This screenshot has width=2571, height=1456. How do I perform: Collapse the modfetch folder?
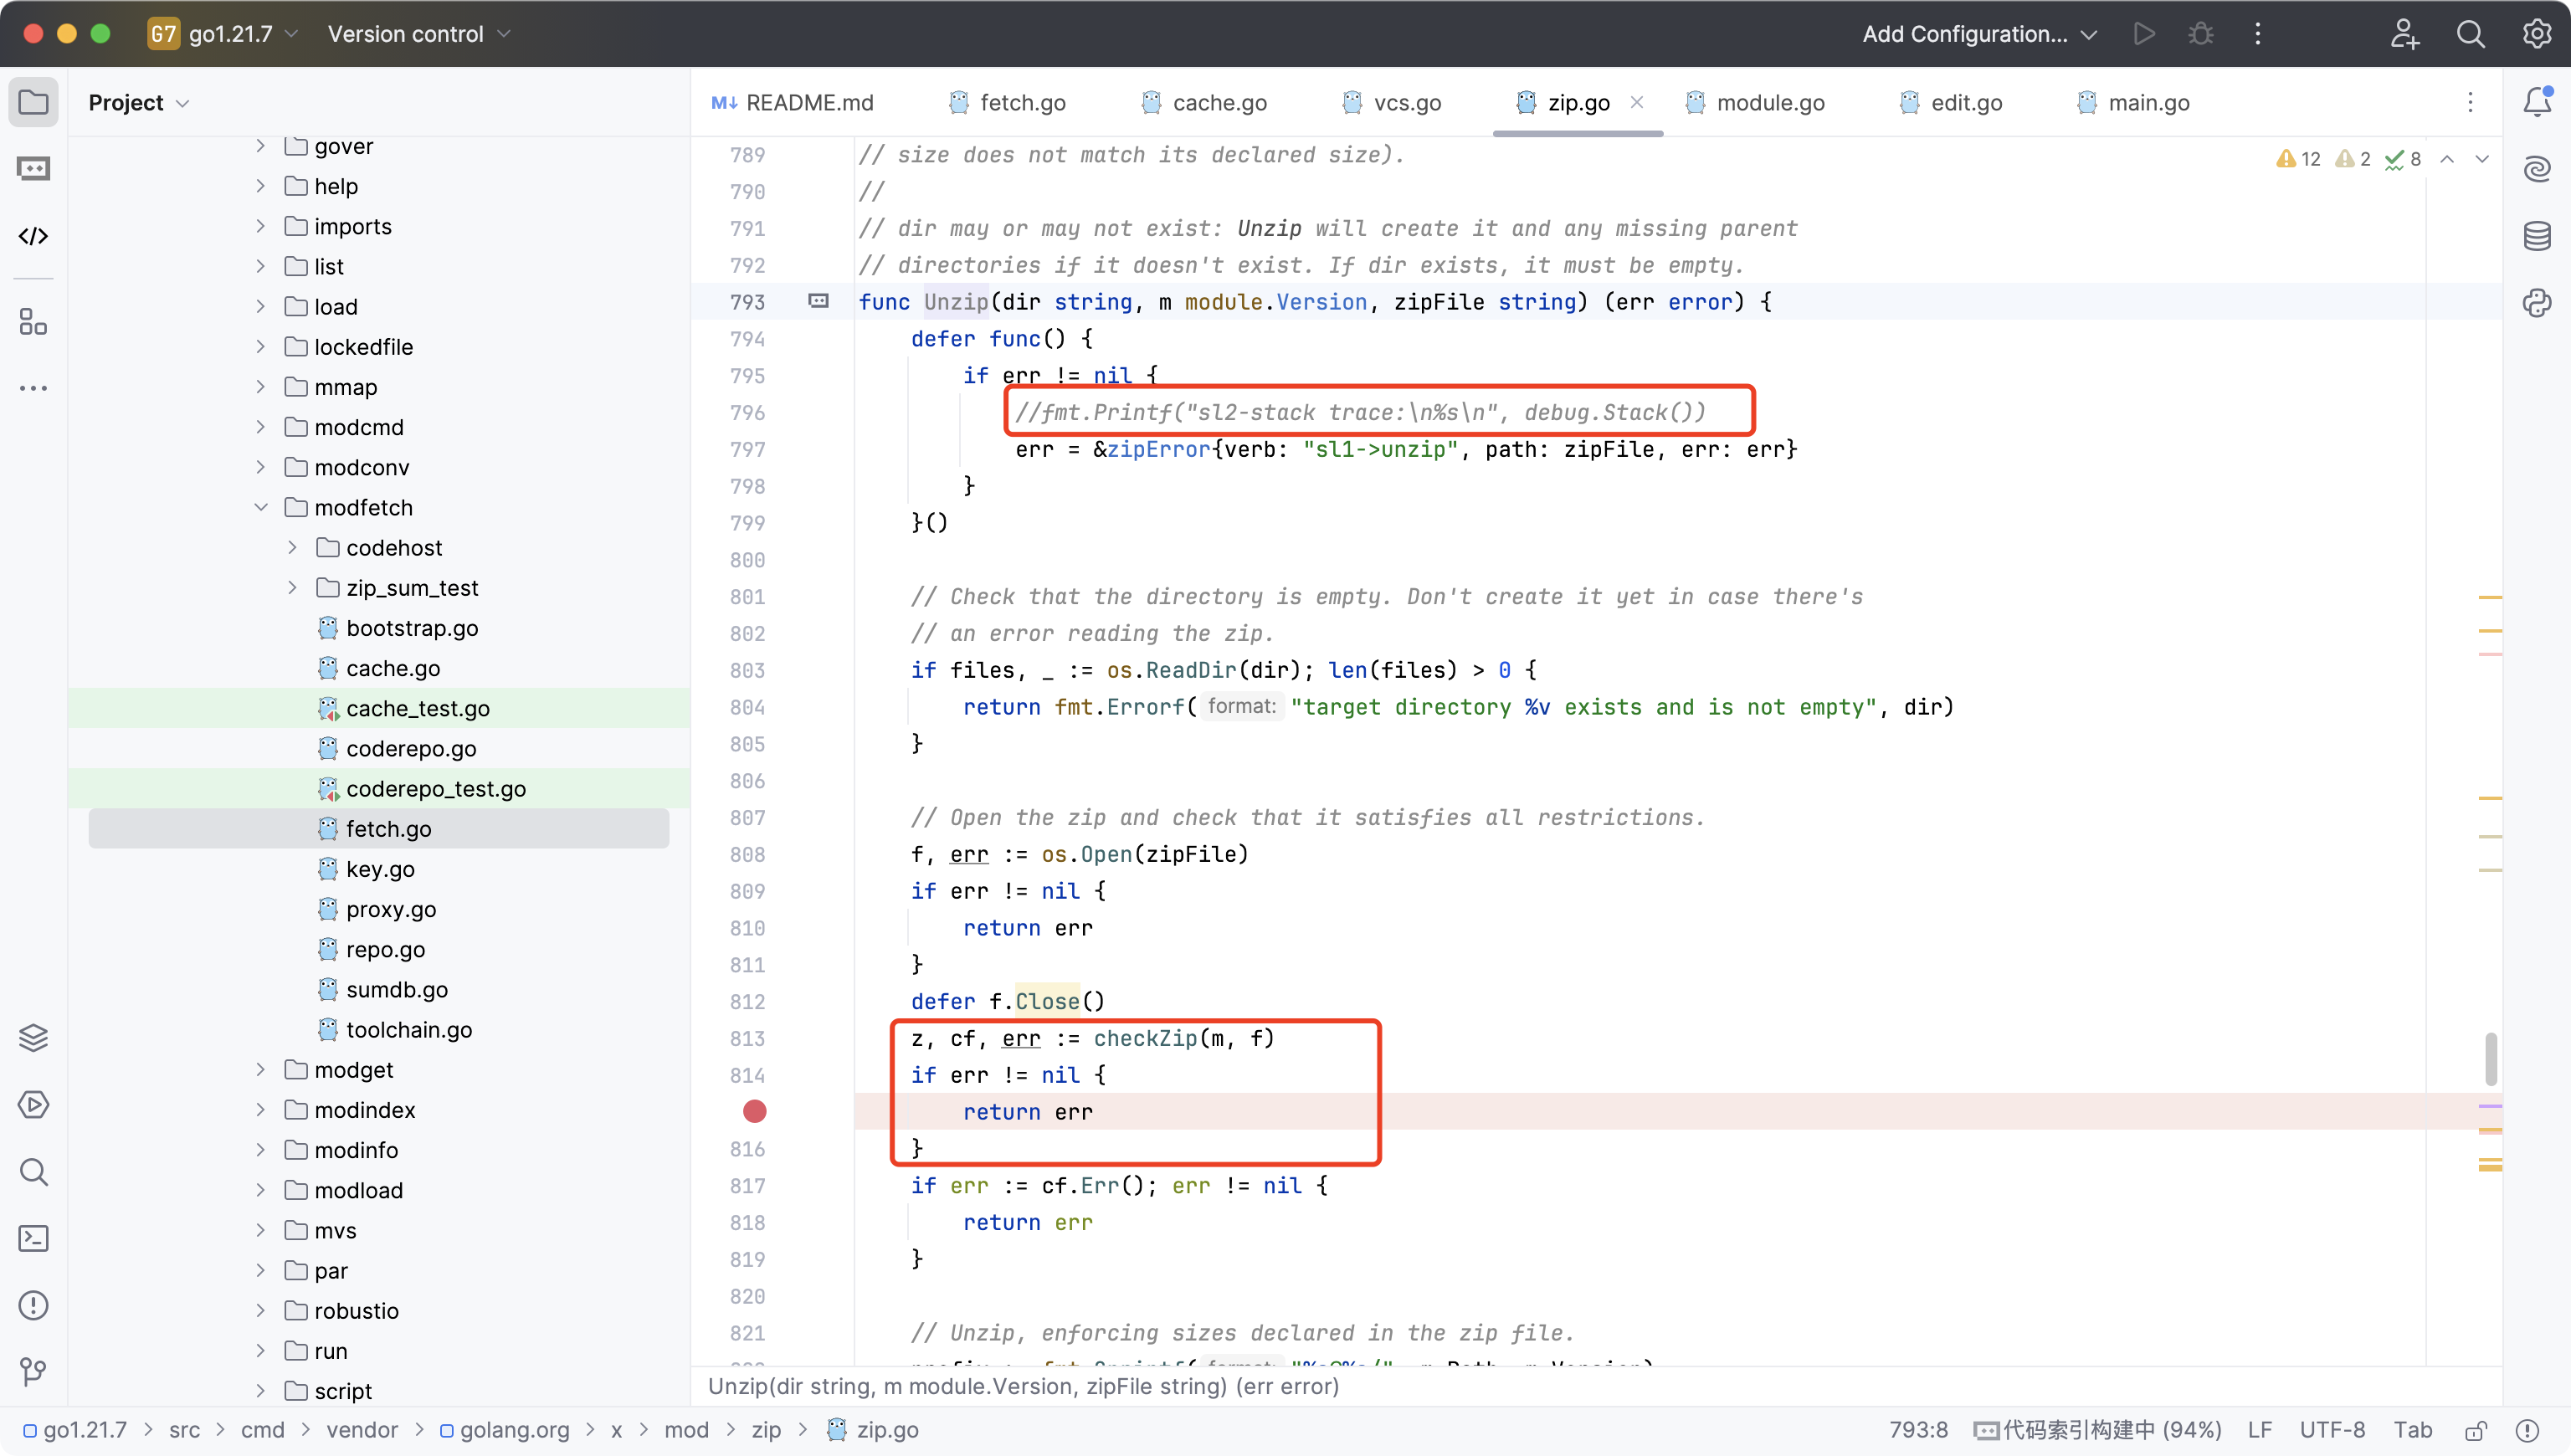[x=260, y=507]
